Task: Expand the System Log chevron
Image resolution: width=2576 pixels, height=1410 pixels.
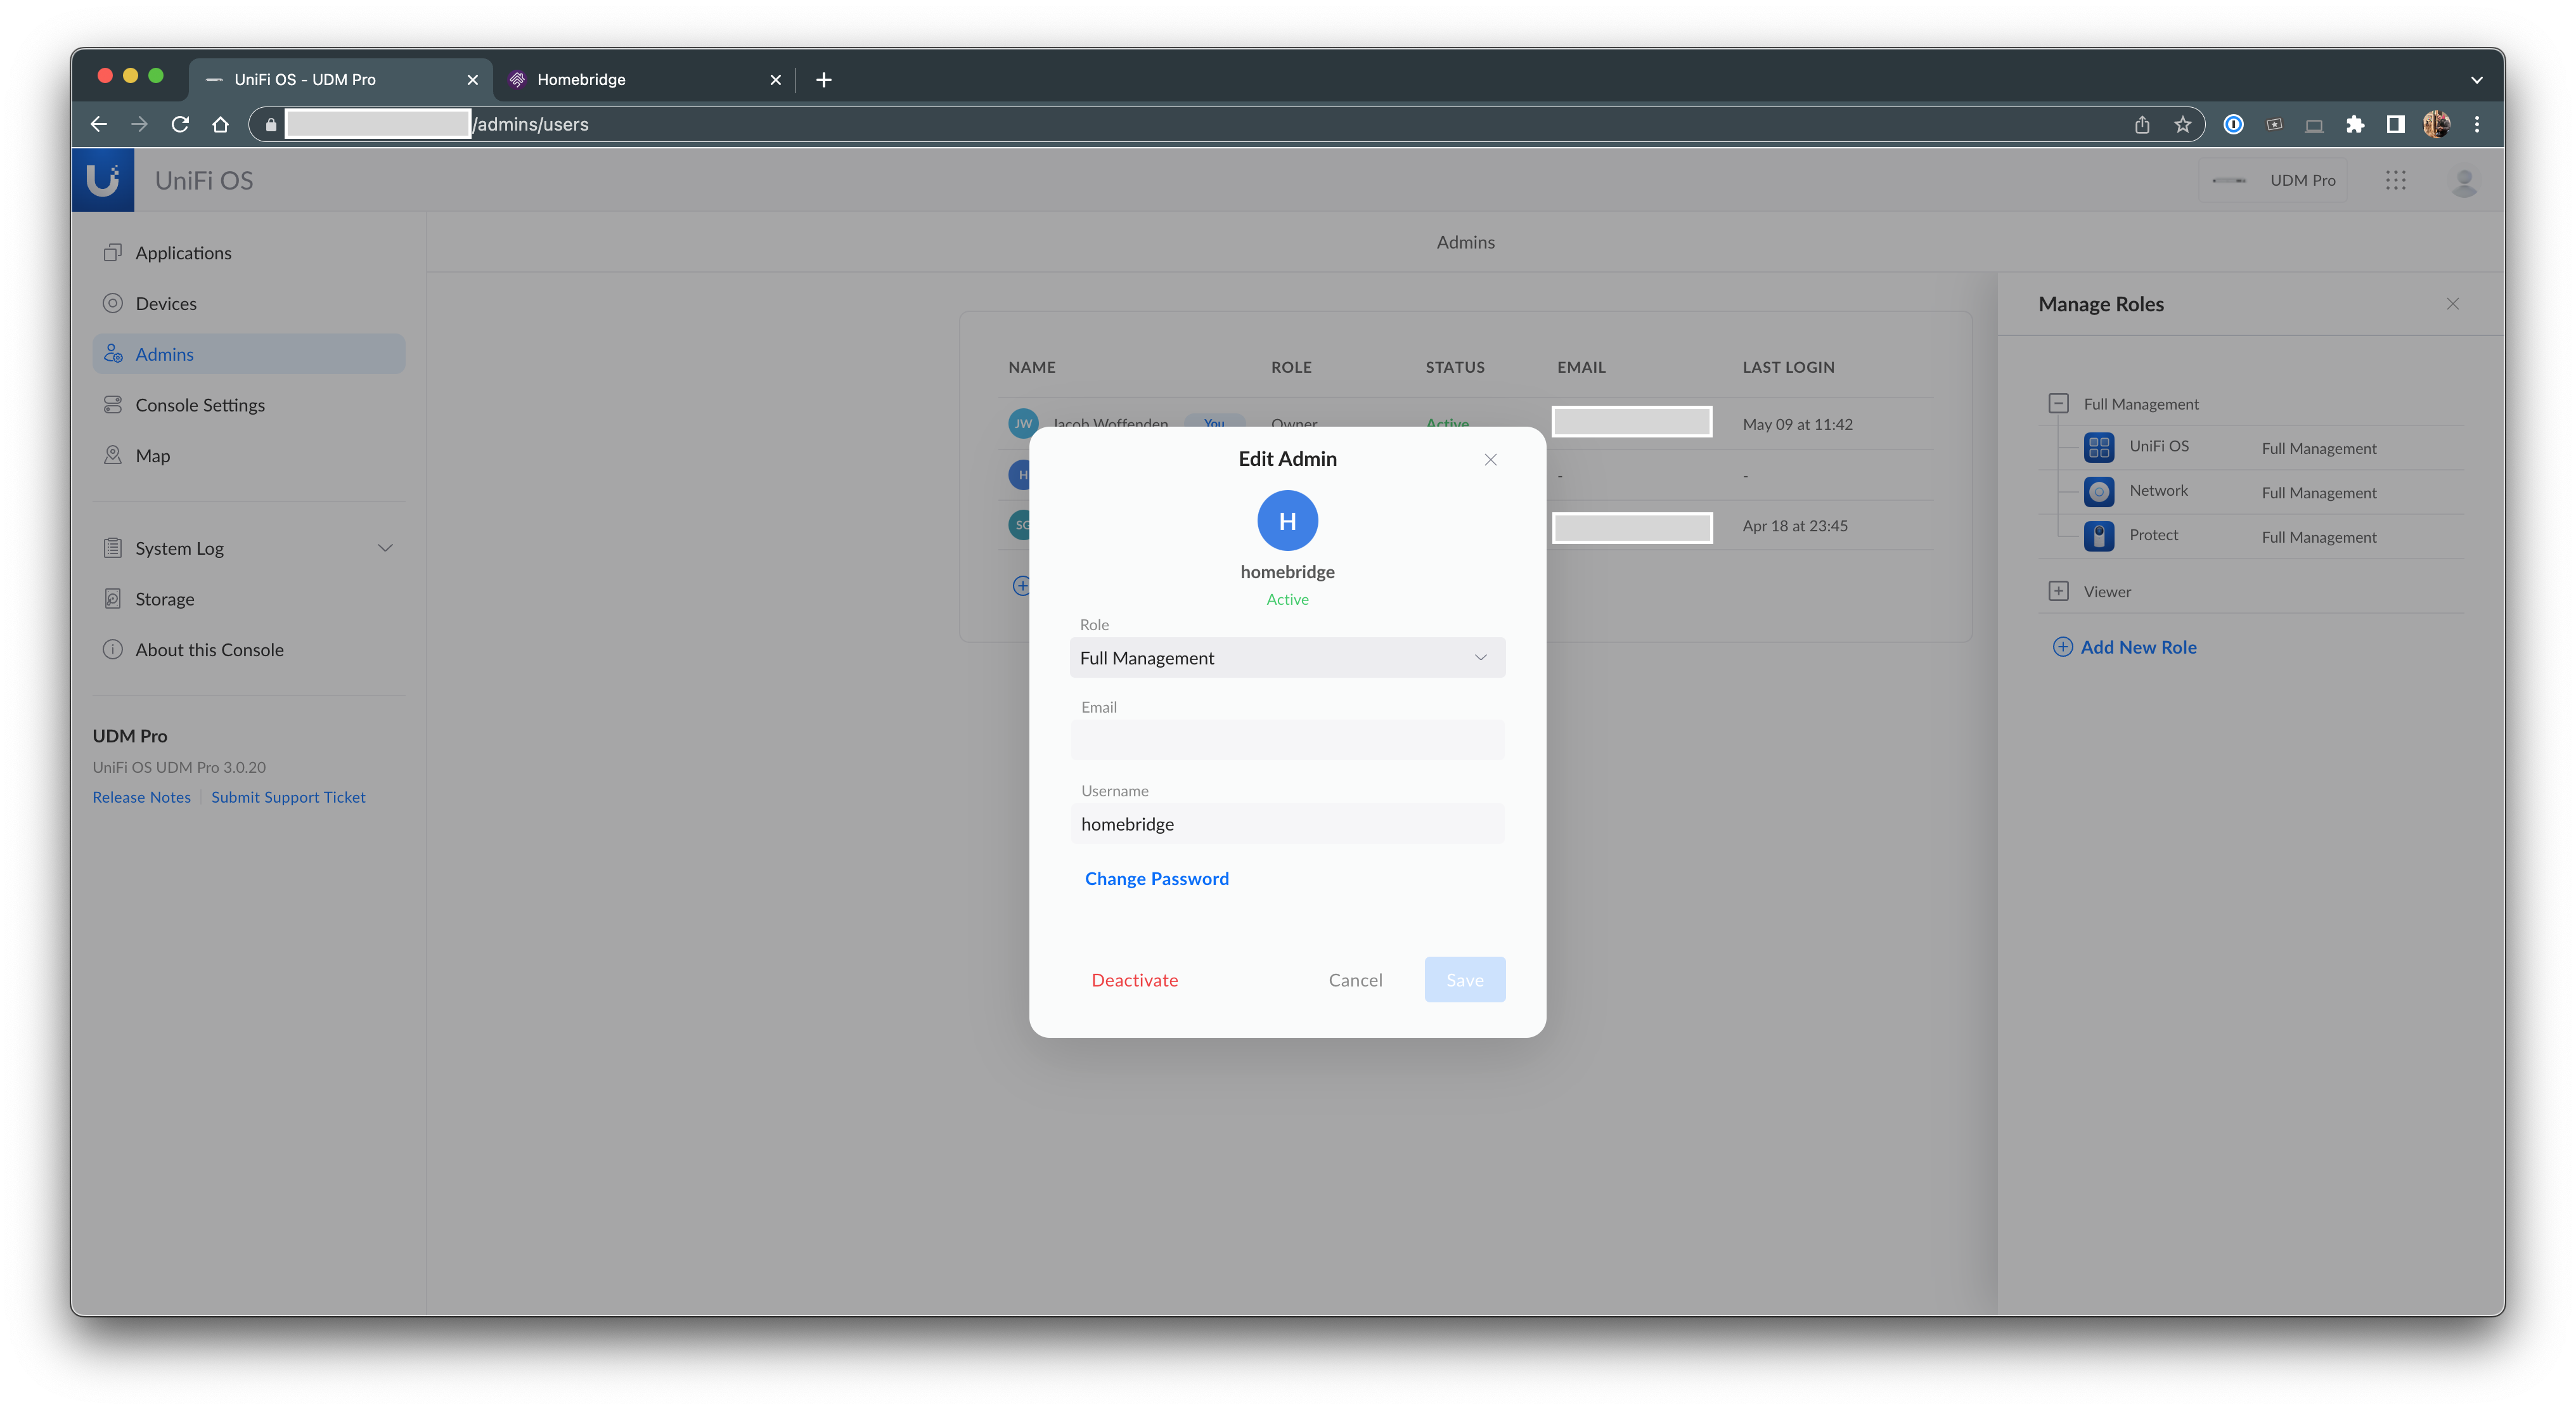Action: pos(385,548)
